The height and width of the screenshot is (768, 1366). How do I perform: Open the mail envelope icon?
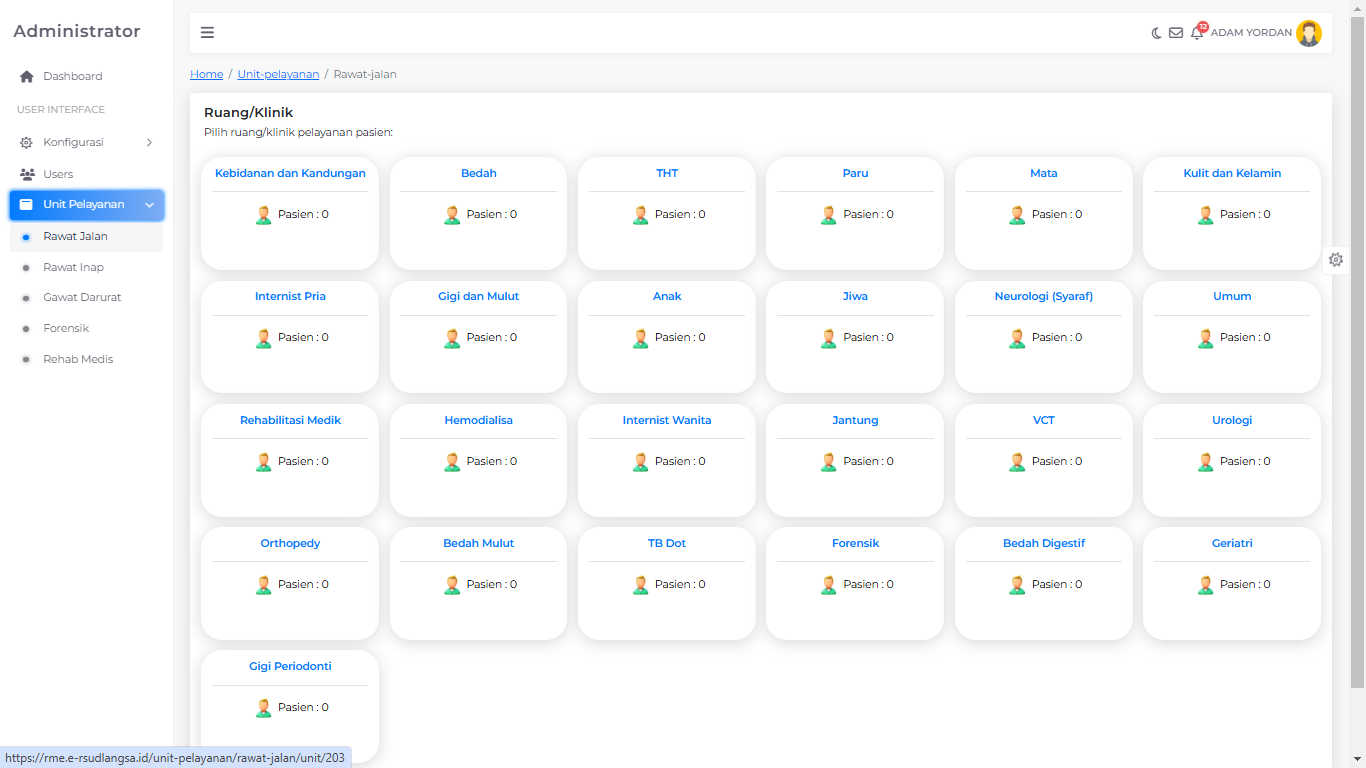(1176, 33)
